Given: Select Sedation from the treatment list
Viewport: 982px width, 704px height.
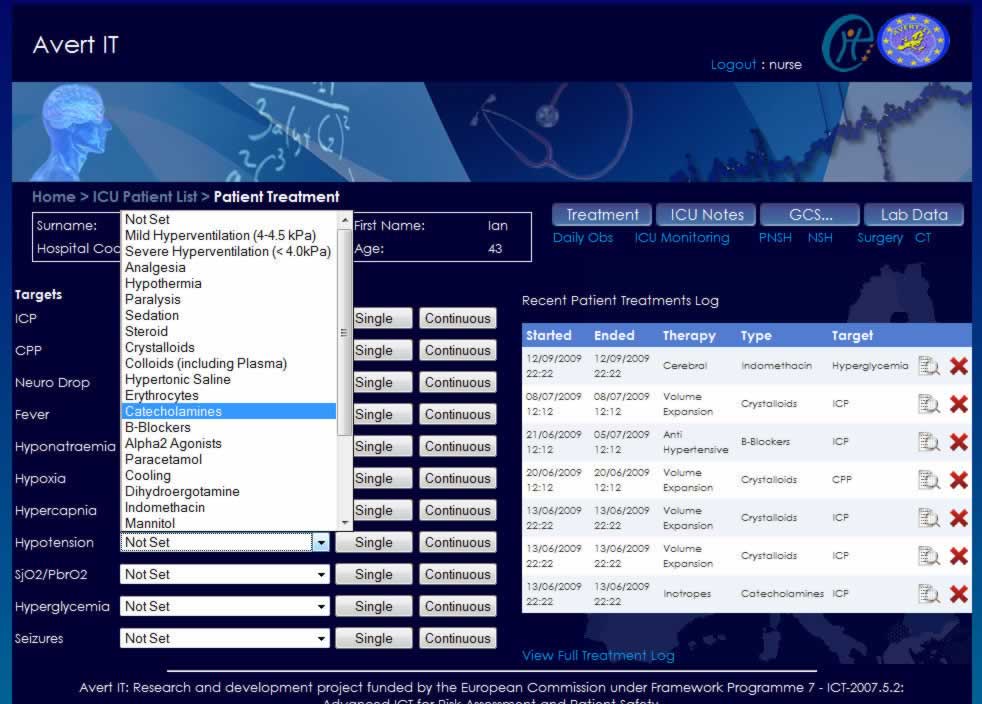Looking at the screenshot, I should [x=229, y=316].
